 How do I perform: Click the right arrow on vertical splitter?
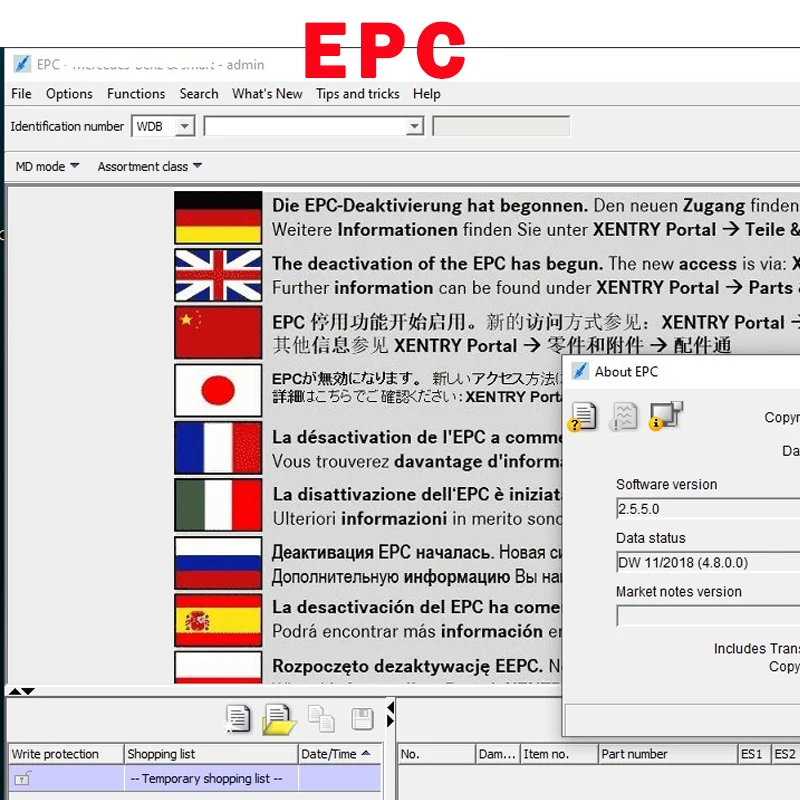click(x=390, y=721)
